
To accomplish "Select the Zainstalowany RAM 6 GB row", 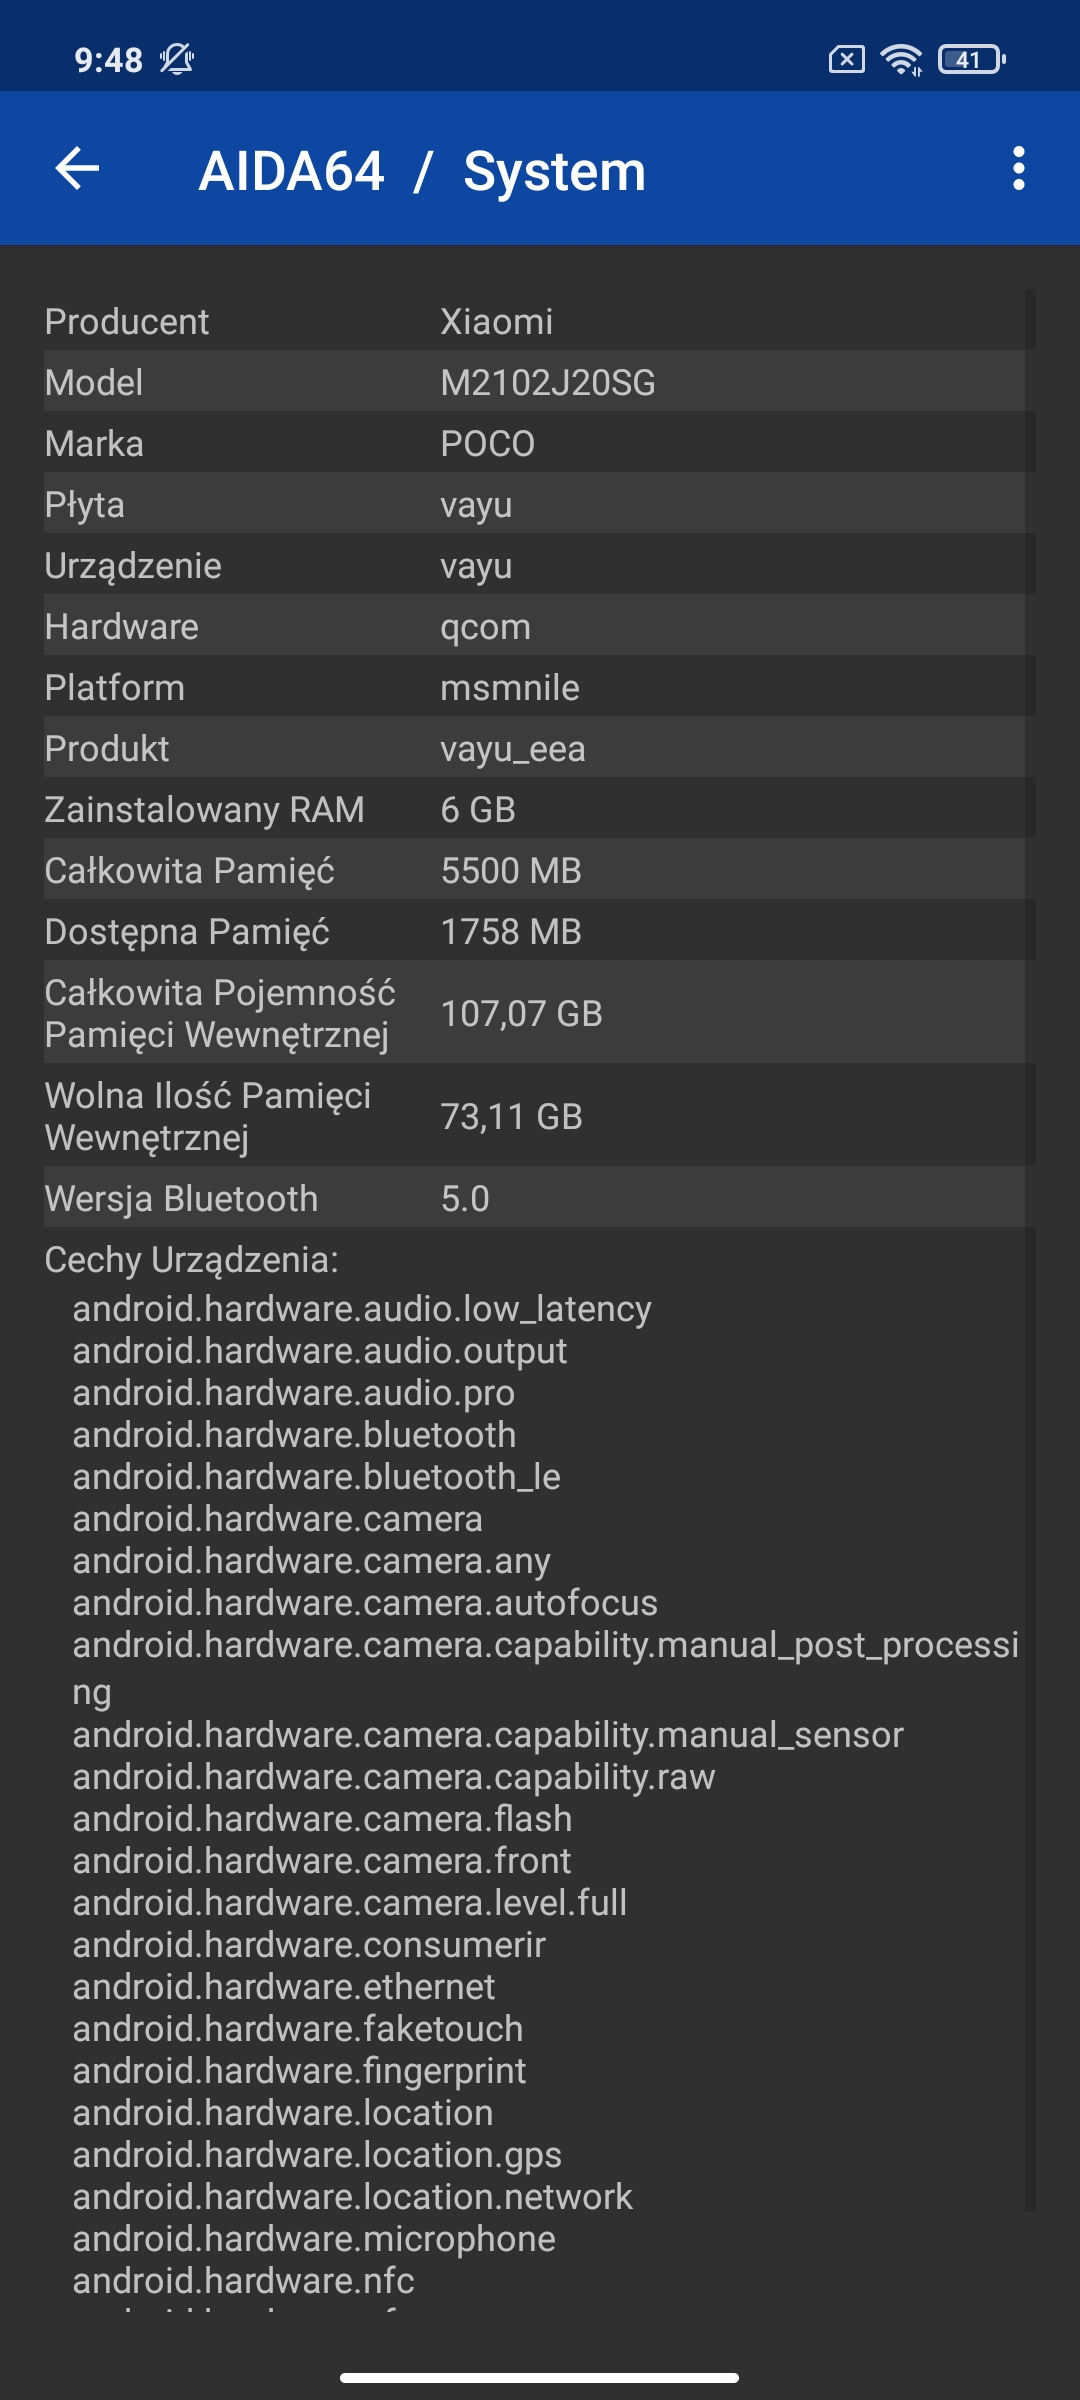I will coord(534,809).
